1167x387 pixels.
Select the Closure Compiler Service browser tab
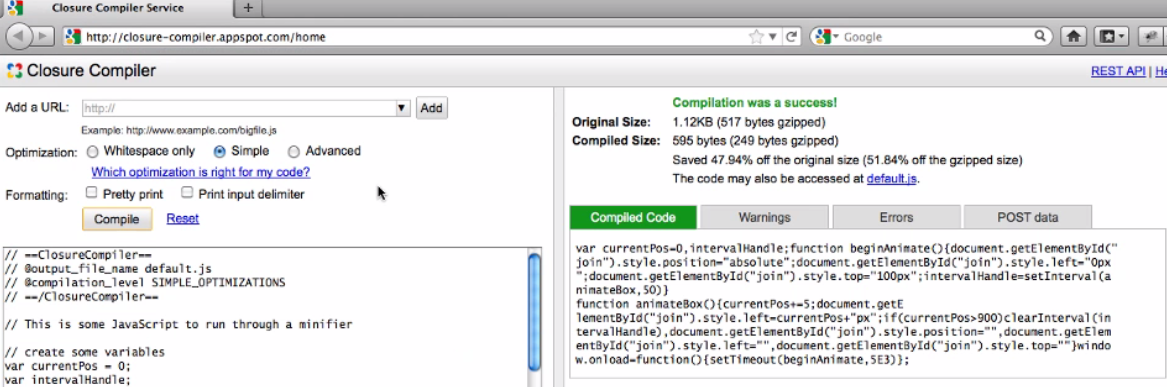click(x=118, y=8)
